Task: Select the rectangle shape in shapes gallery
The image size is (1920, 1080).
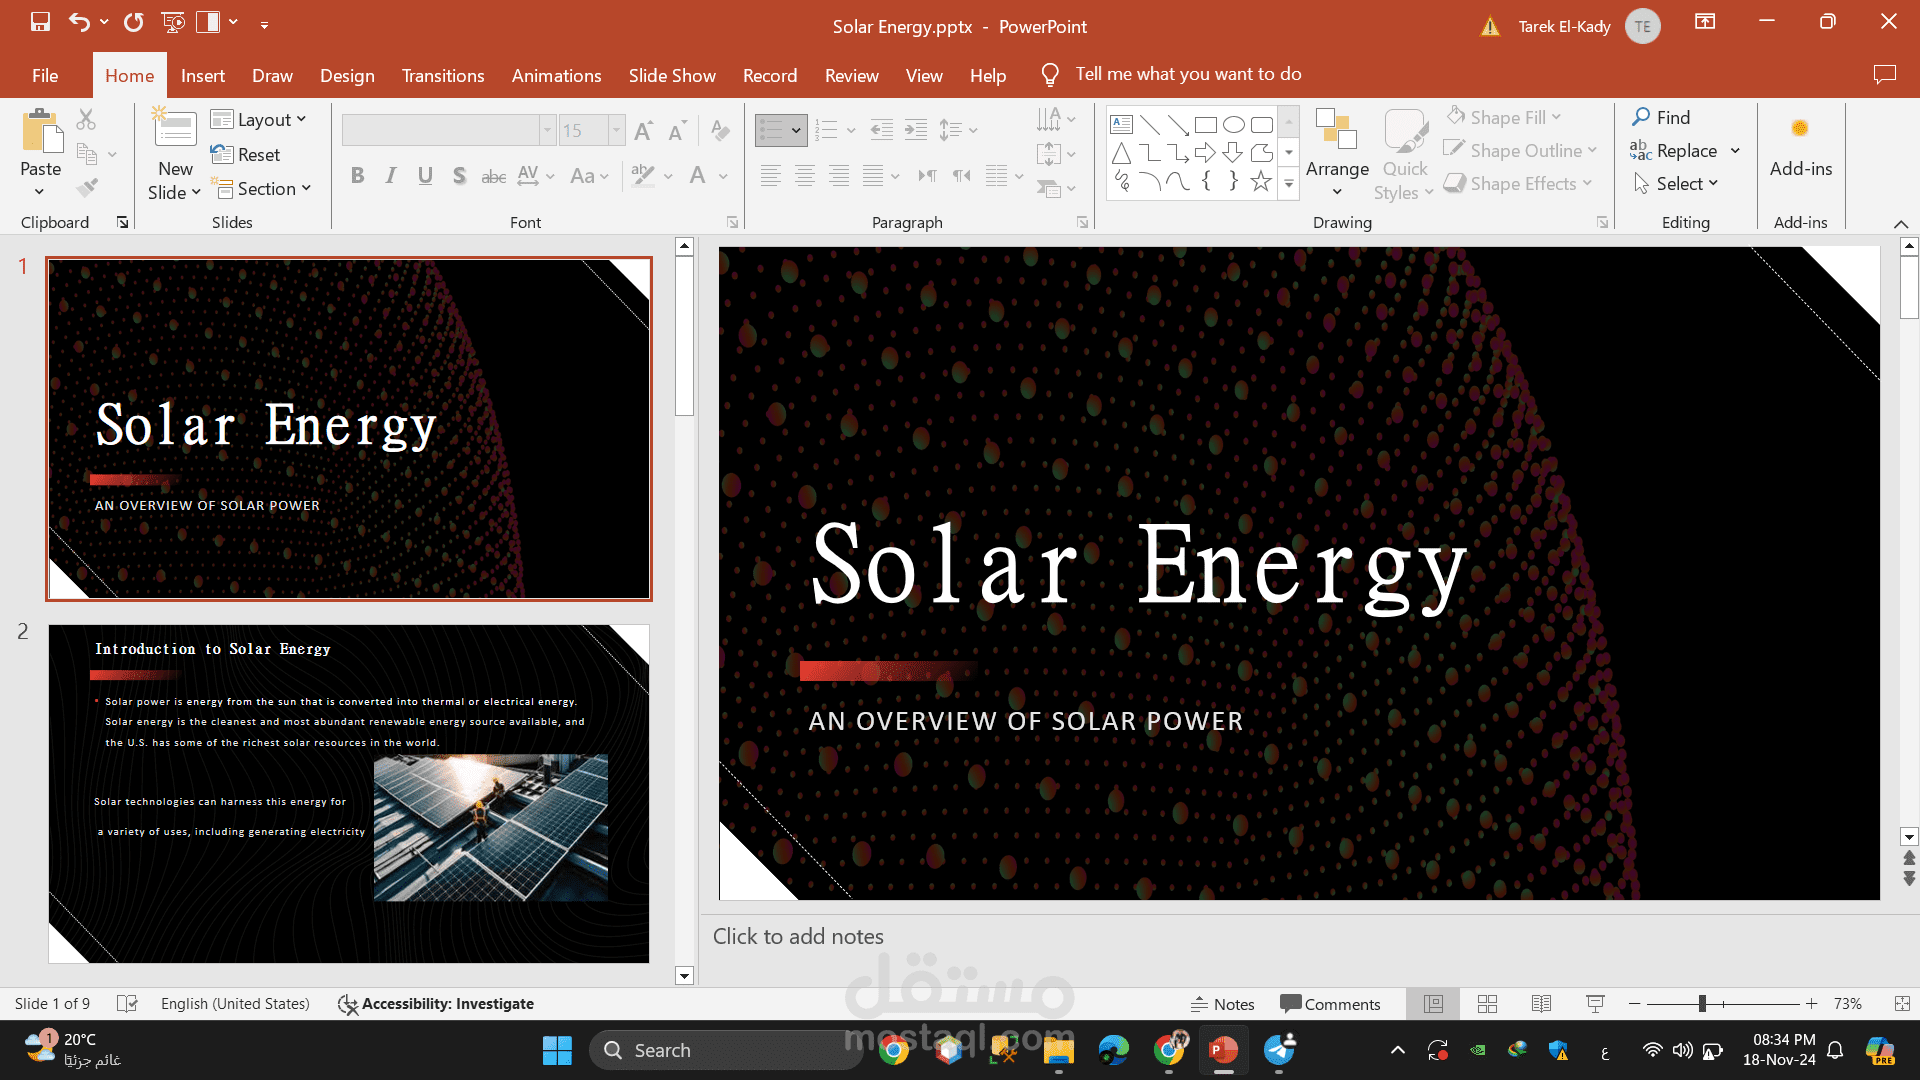Action: coord(1206,125)
